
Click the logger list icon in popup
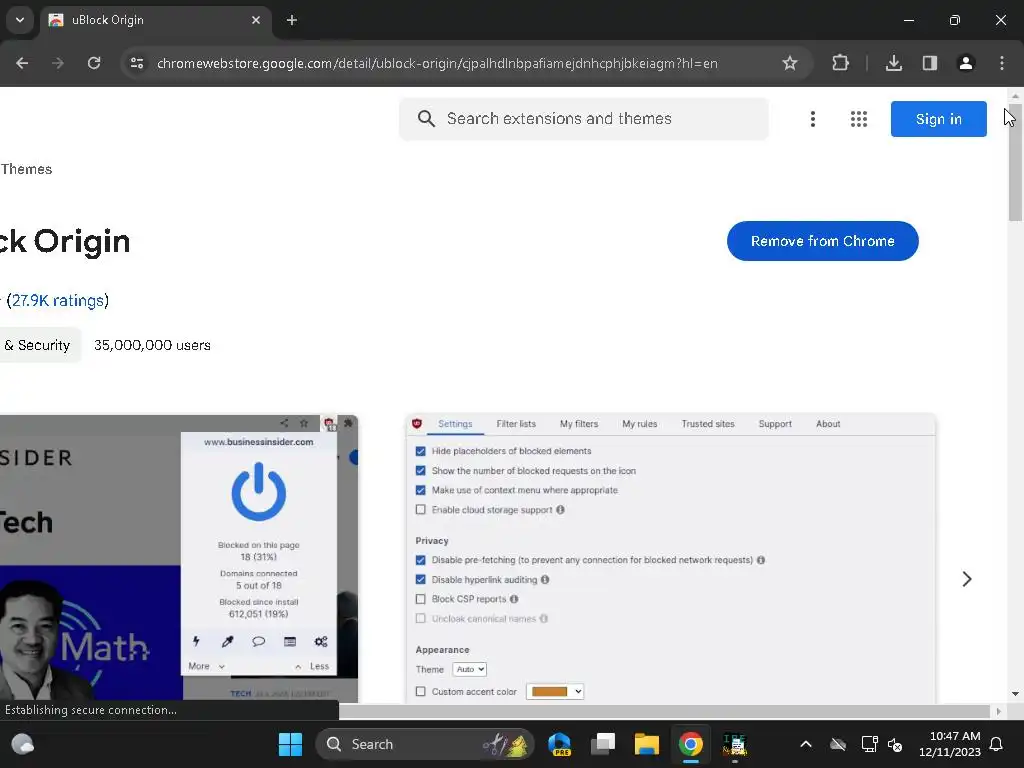click(290, 641)
